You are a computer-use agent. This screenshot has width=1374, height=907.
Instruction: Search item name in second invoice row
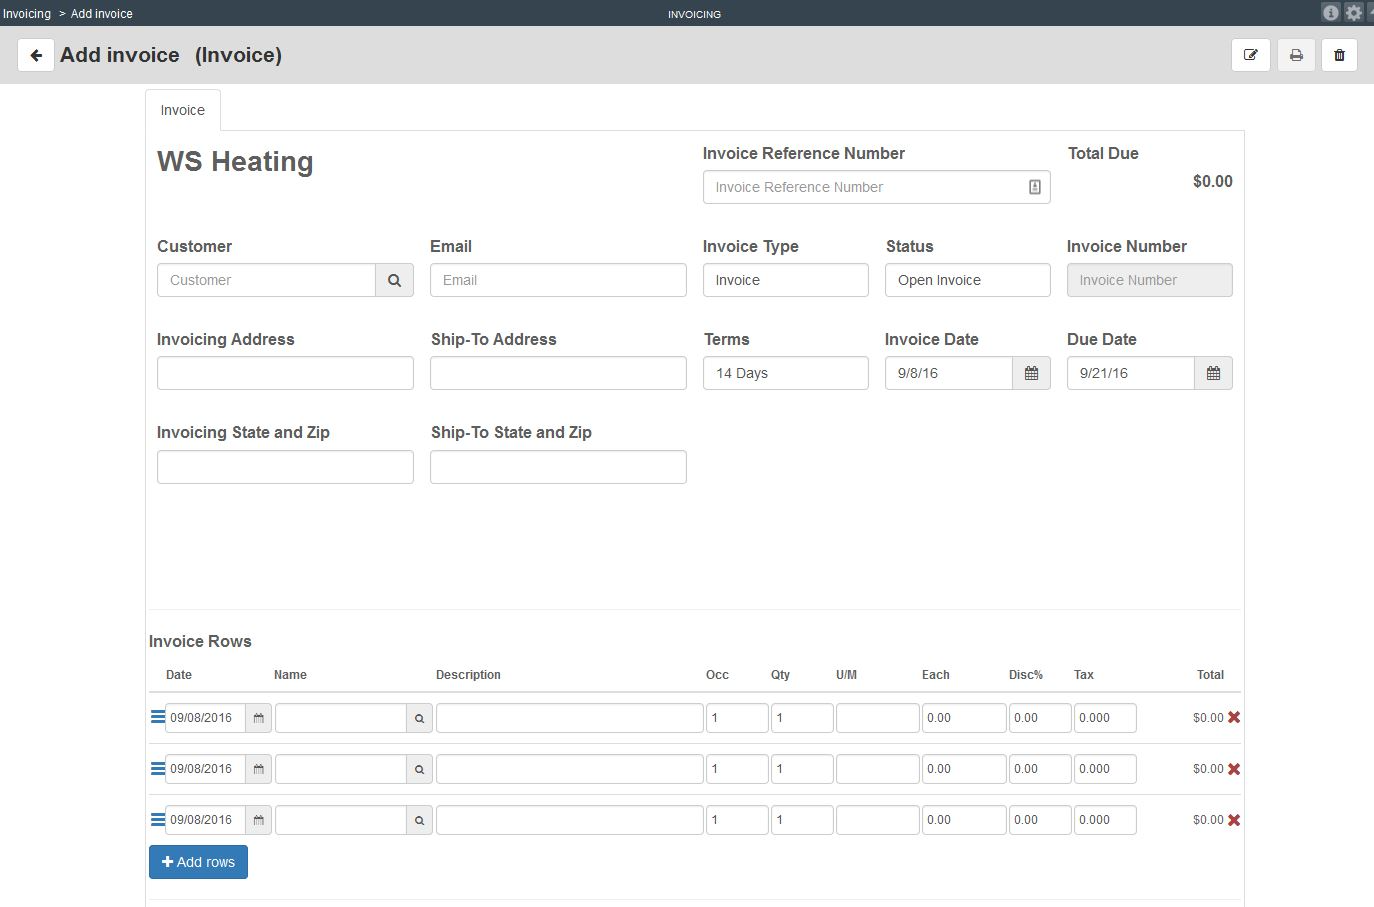(x=420, y=769)
